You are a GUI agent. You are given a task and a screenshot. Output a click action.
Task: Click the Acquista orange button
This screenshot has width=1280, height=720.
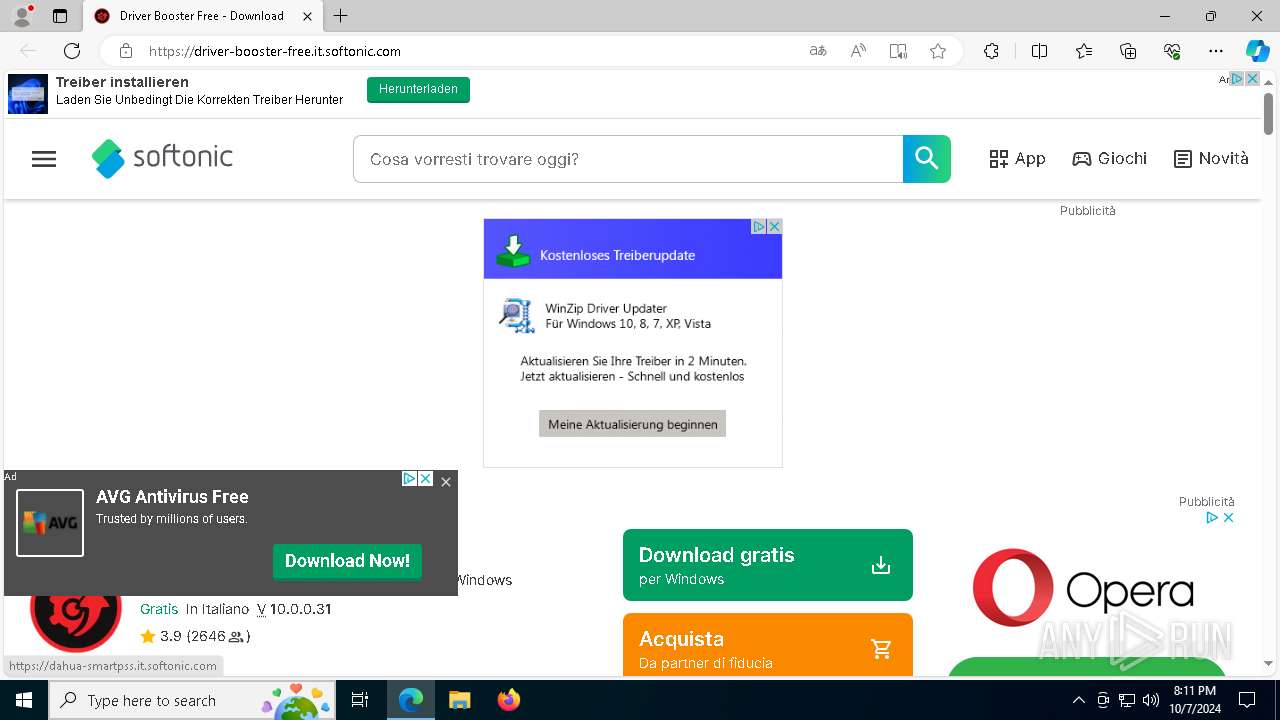pyautogui.click(x=768, y=644)
